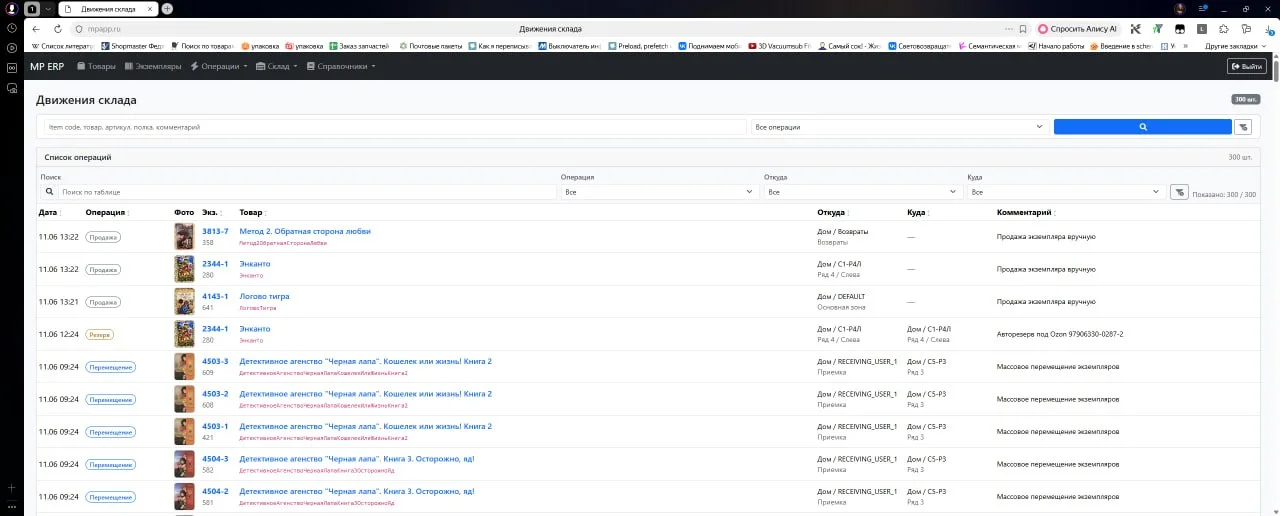
Task: Sort by the Операция column header
Action: tap(105, 213)
